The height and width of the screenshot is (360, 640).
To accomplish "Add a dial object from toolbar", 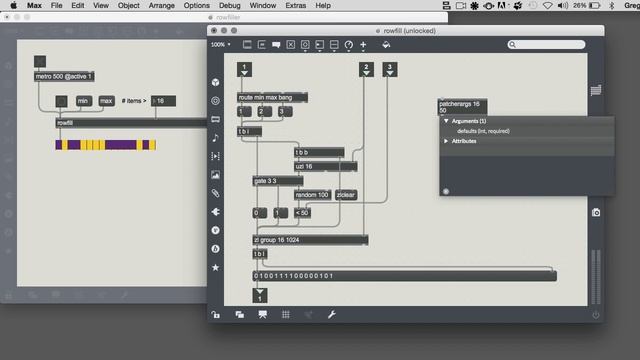I will (349, 44).
